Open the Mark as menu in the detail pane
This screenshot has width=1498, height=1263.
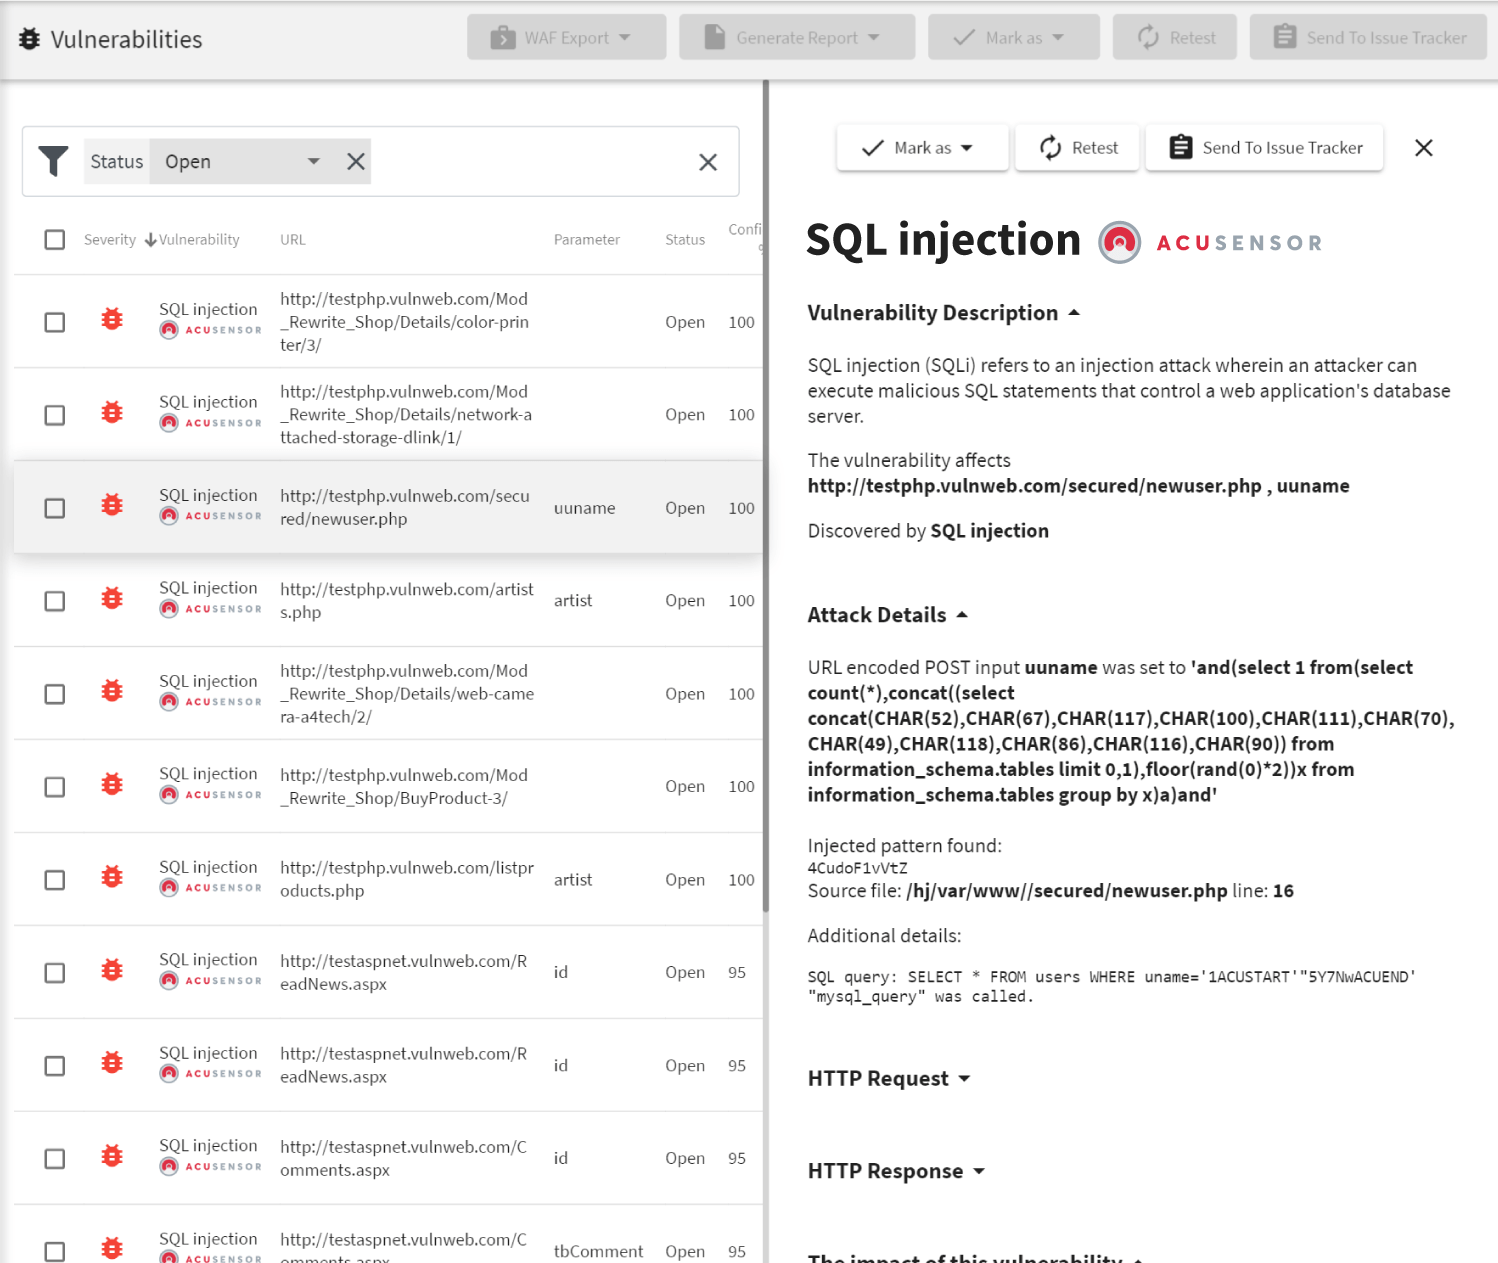coord(922,147)
